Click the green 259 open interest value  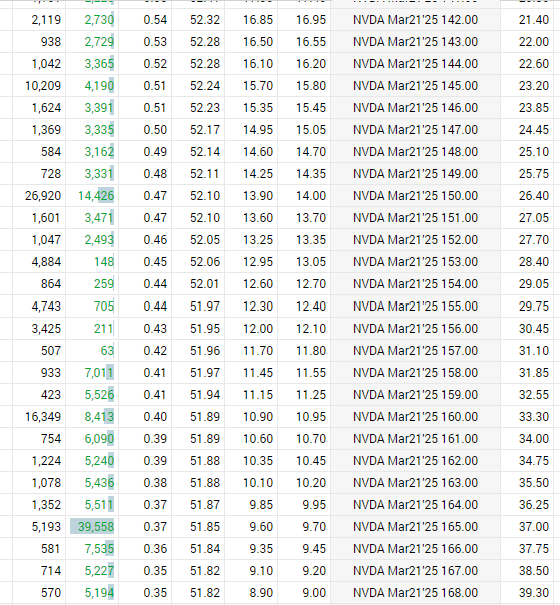click(104, 284)
